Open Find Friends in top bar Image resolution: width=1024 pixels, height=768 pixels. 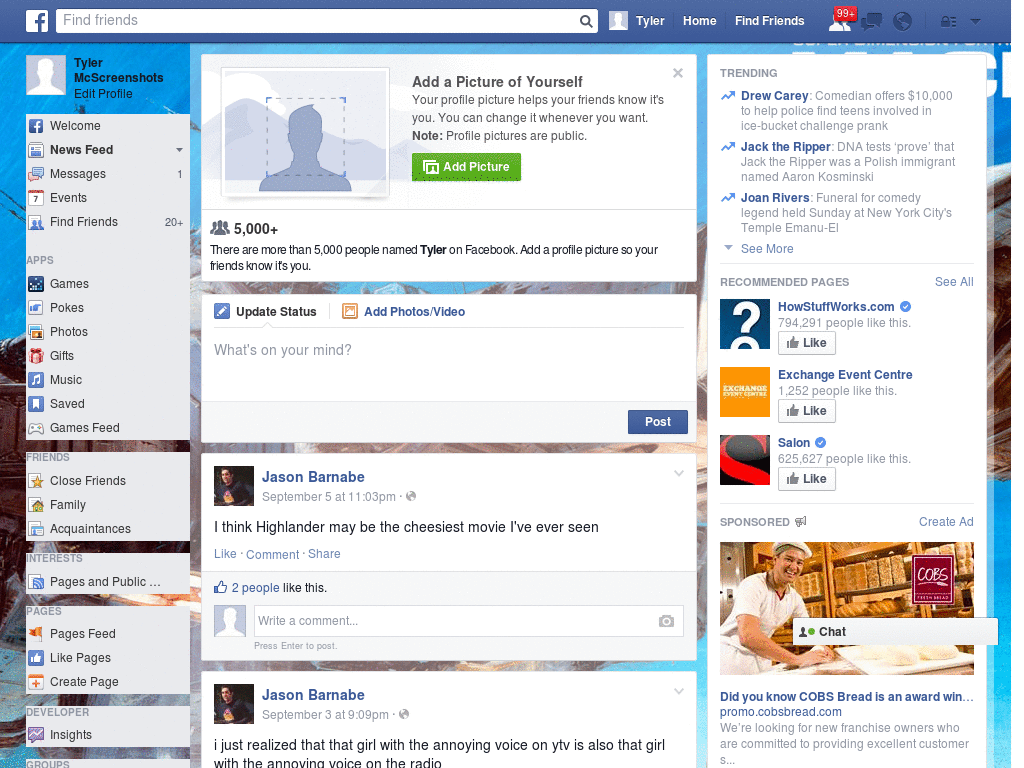pyautogui.click(x=769, y=21)
